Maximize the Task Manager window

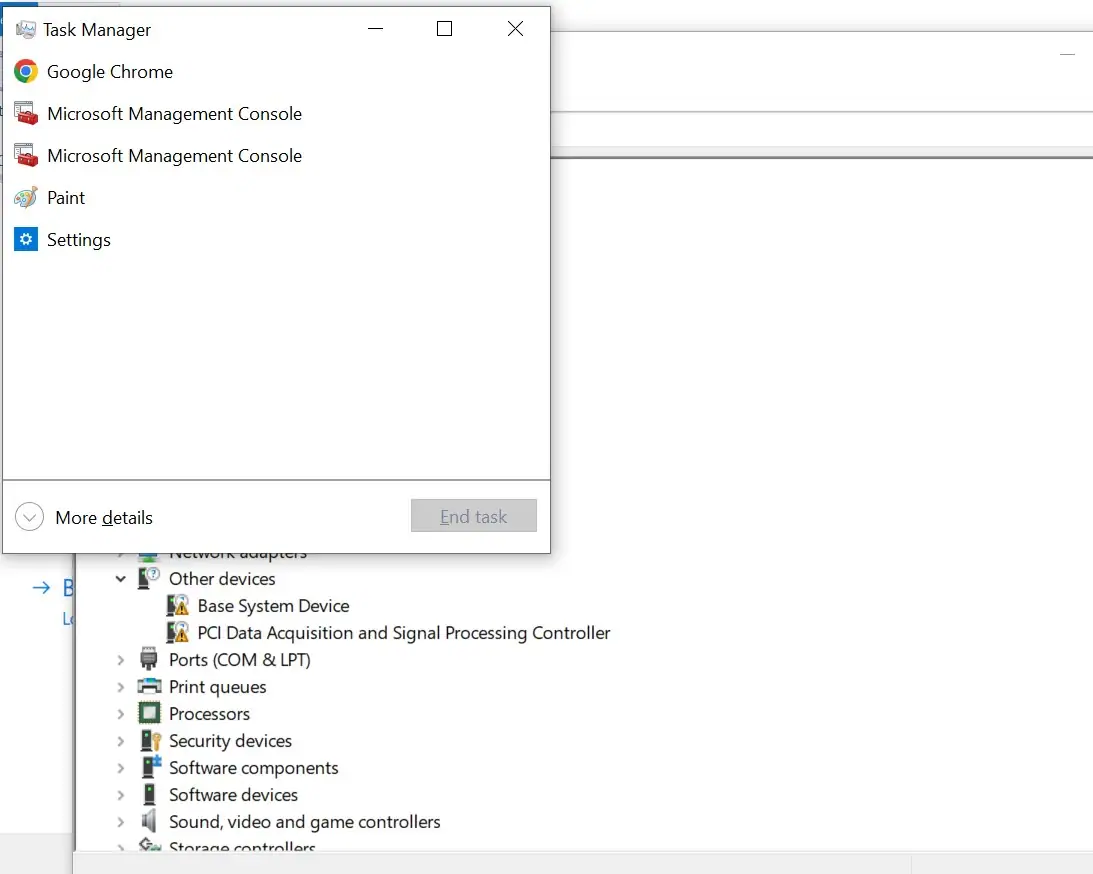(445, 29)
